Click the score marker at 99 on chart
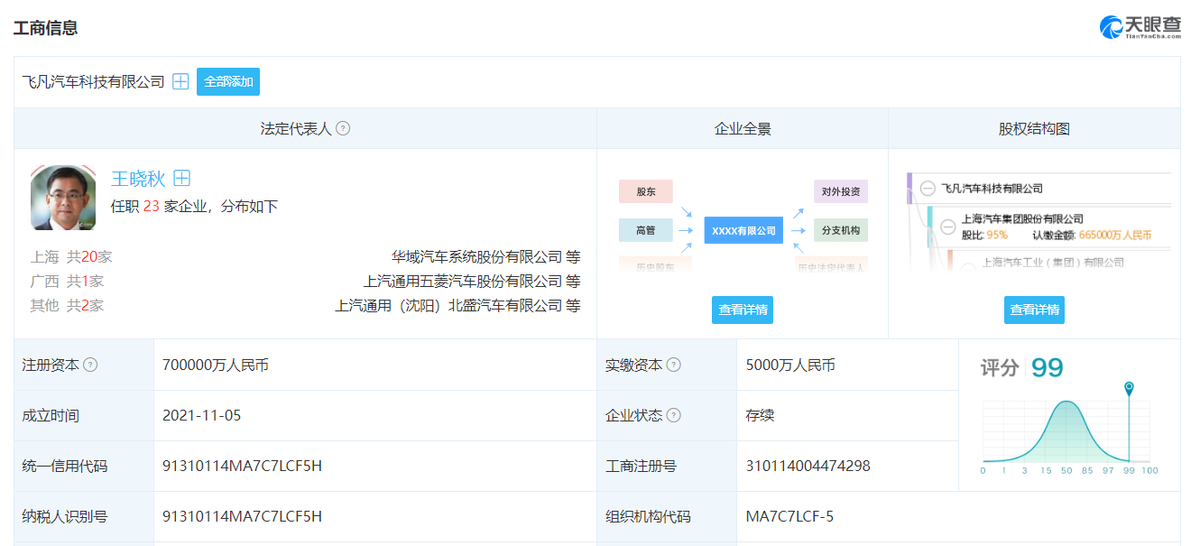 point(1129,388)
